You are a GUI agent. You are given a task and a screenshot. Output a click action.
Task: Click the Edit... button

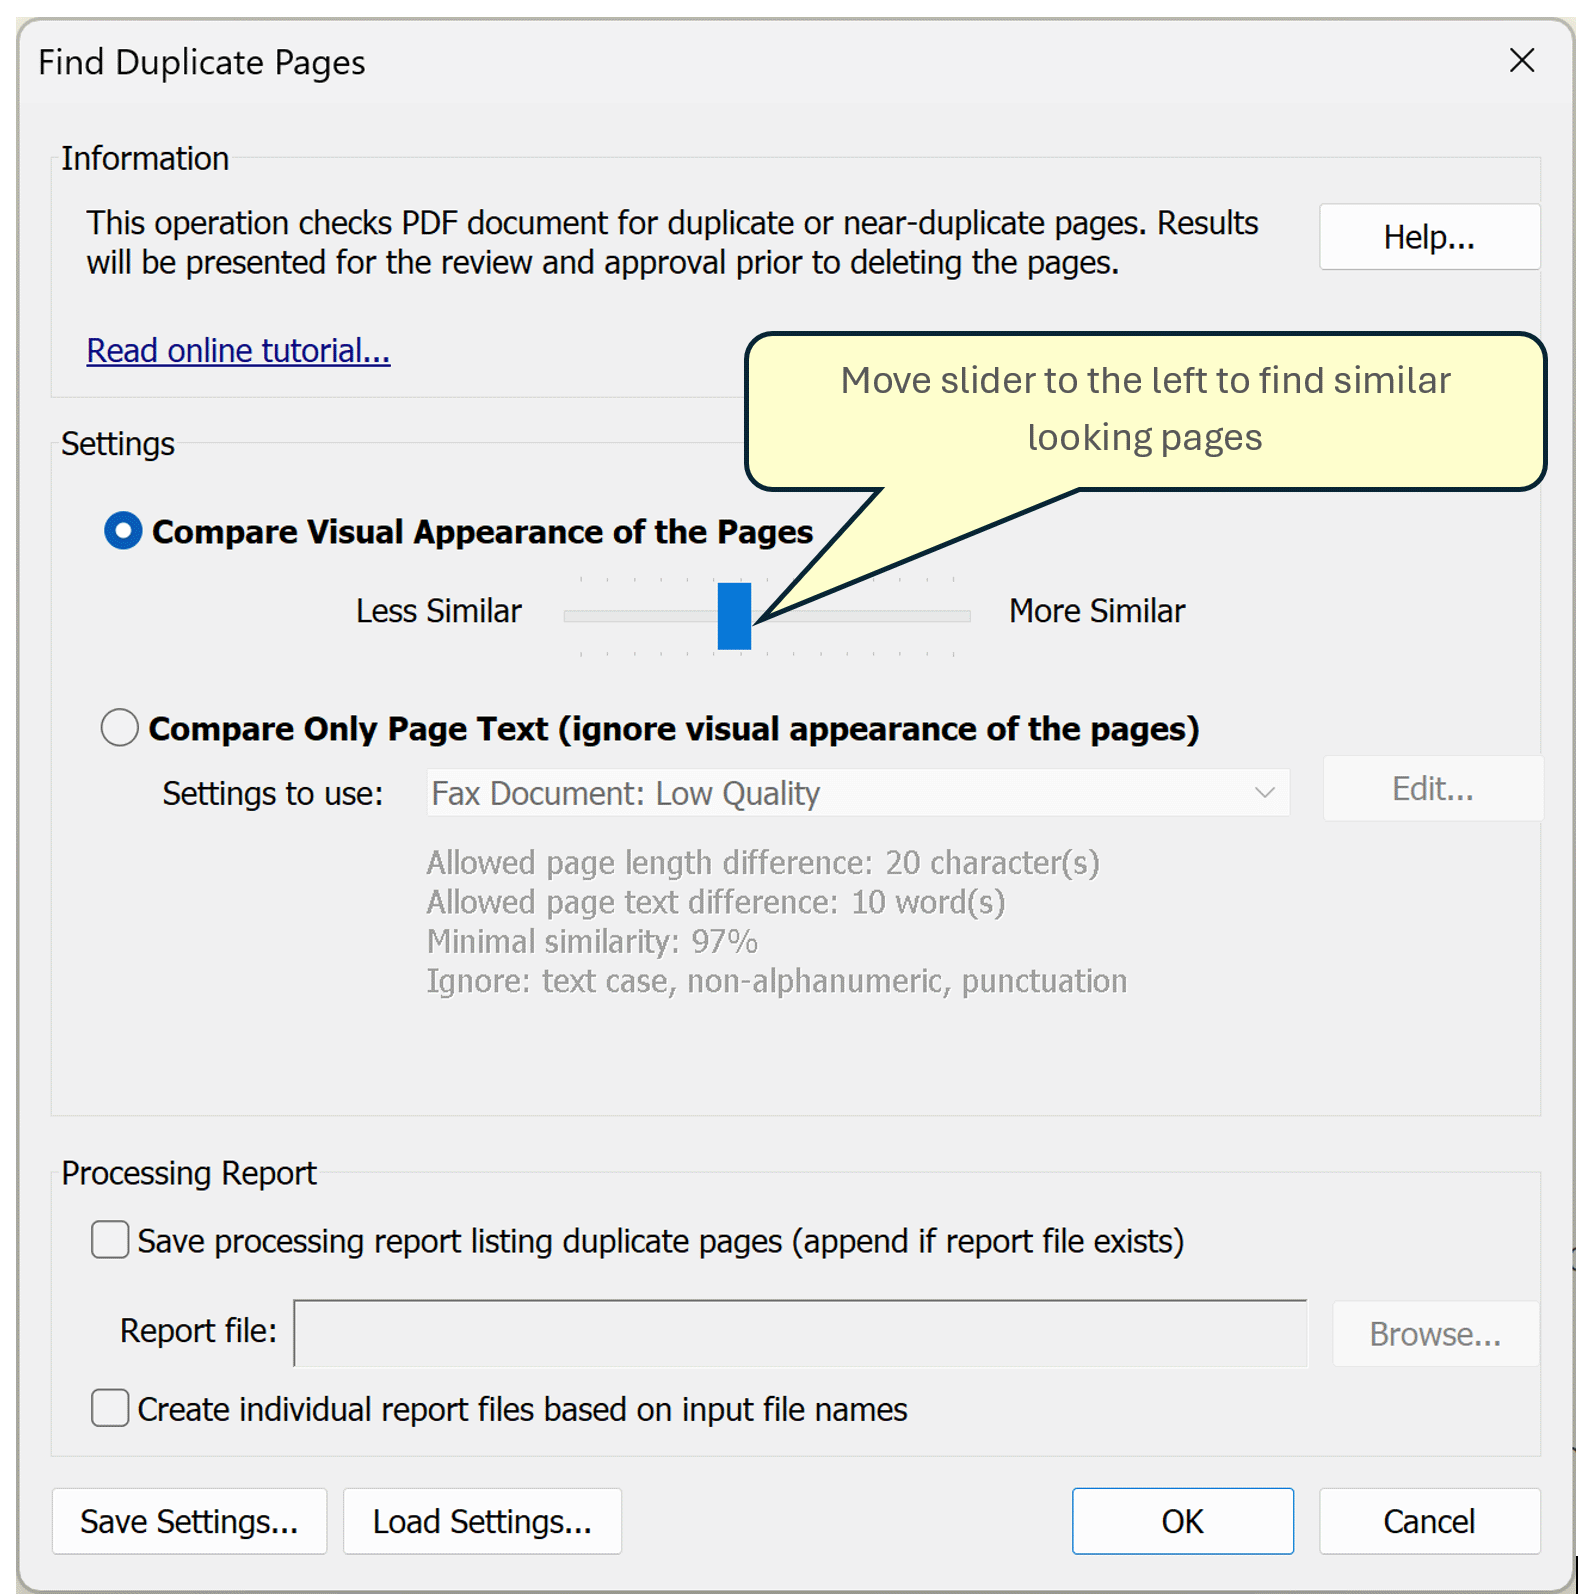tap(1432, 789)
